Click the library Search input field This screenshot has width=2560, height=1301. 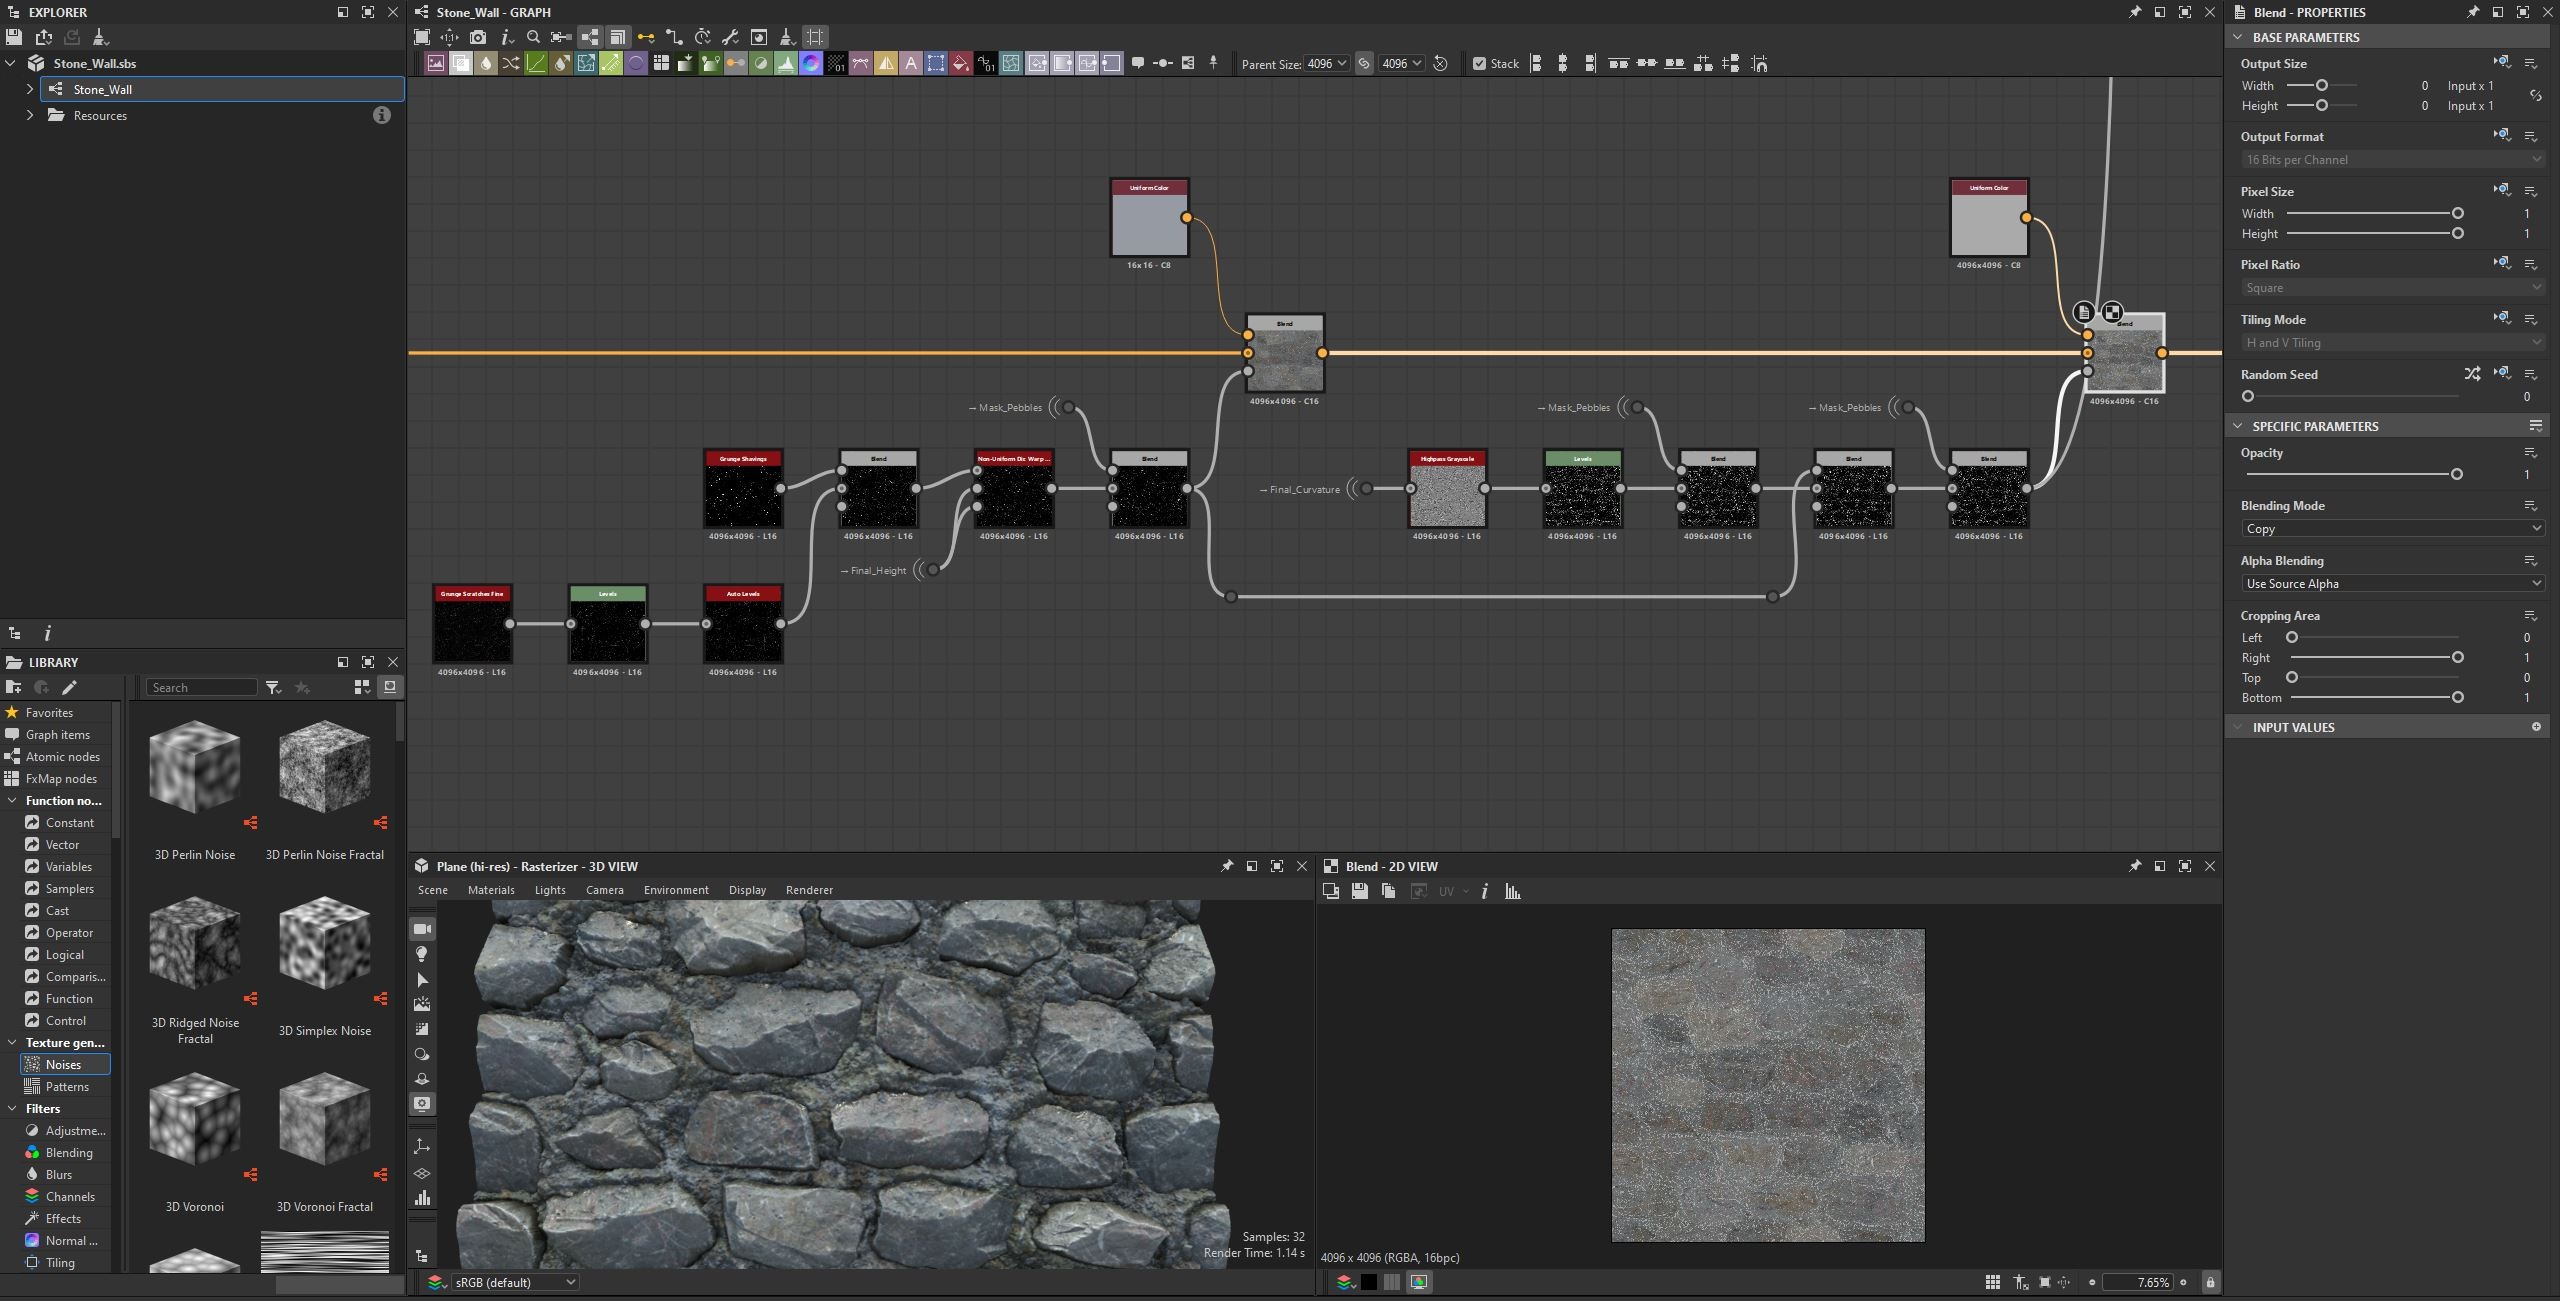click(202, 687)
